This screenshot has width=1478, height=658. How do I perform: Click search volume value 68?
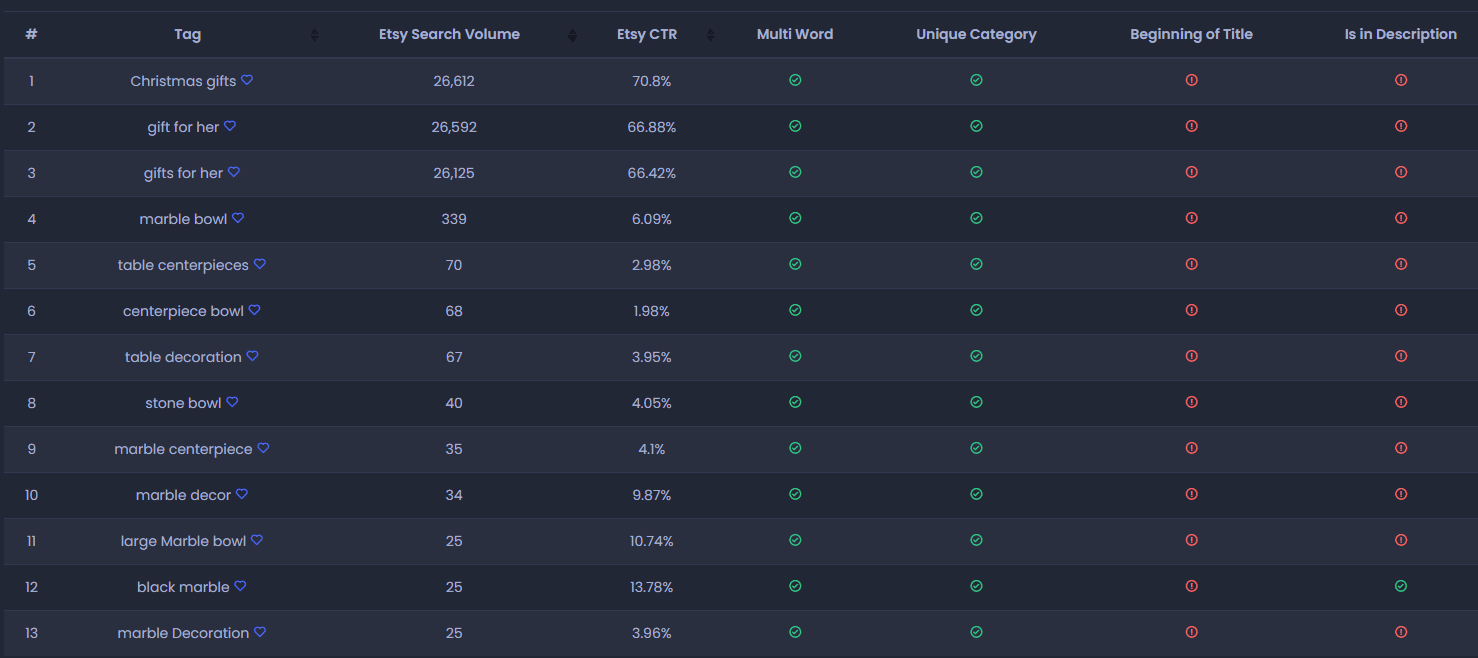coord(454,311)
